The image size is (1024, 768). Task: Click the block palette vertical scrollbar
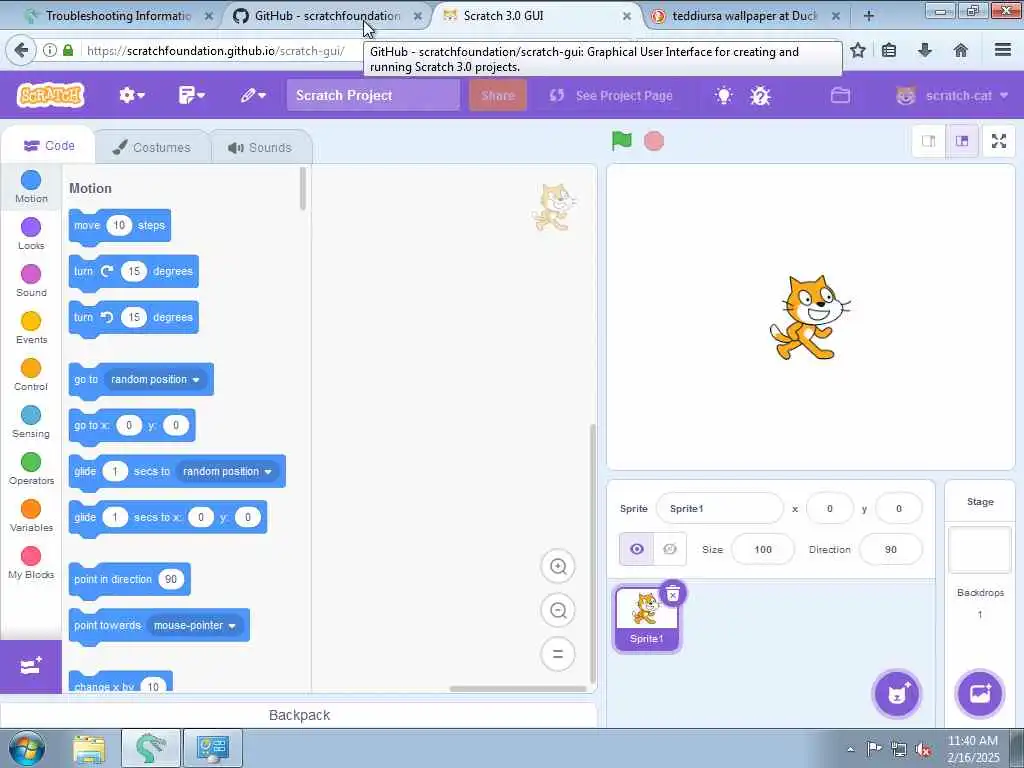tap(302, 189)
